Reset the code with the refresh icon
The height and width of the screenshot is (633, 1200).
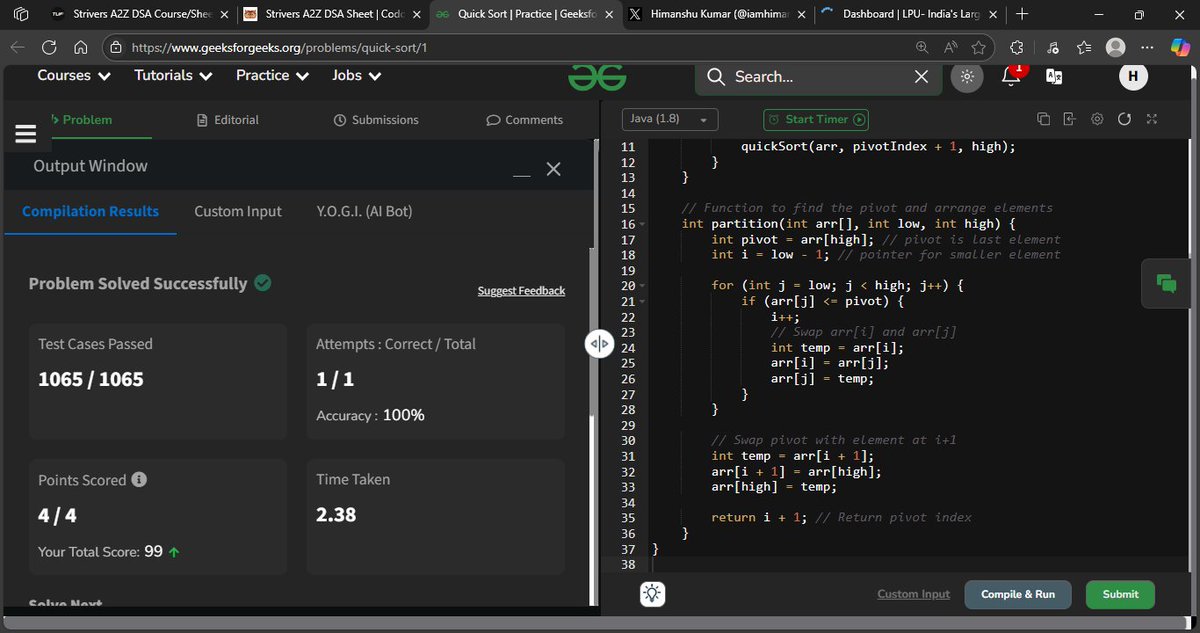click(1124, 119)
